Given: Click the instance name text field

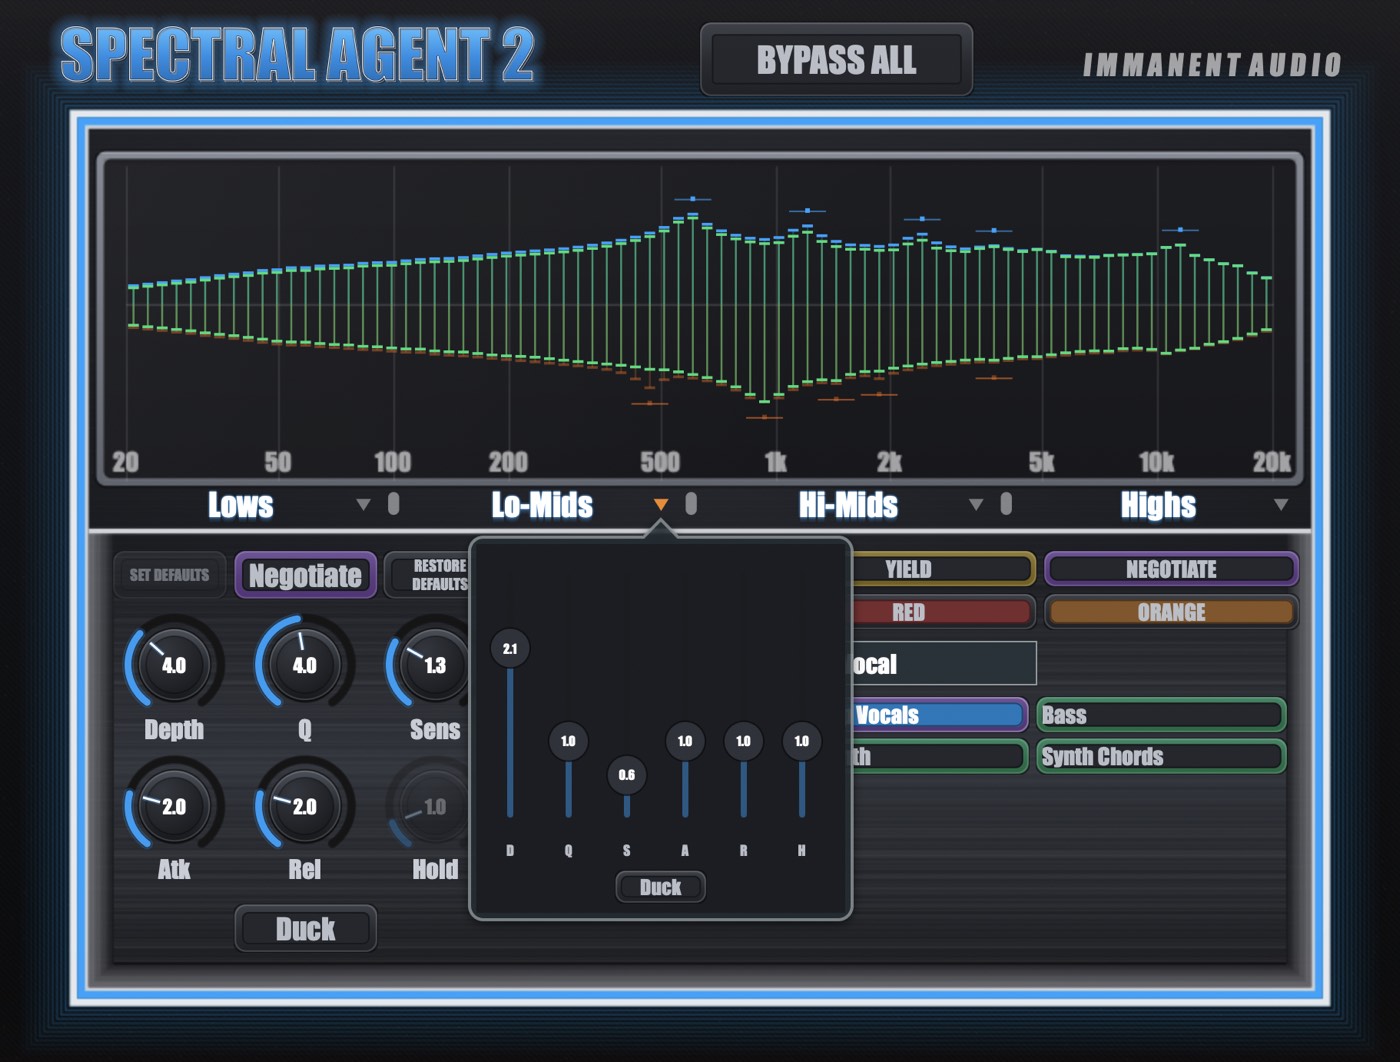Looking at the screenshot, I should (x=944, y=664).
